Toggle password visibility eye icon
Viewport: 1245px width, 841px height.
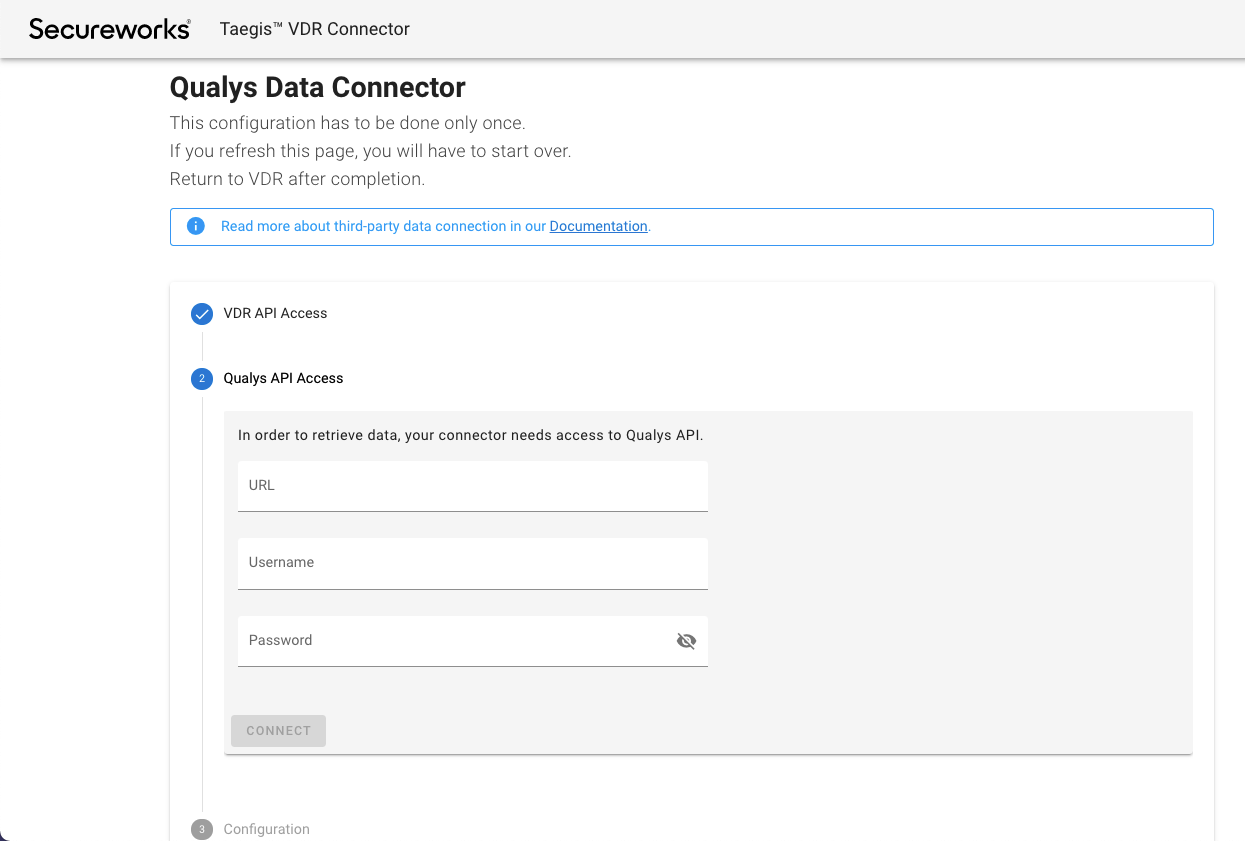(x=686, y=641)
